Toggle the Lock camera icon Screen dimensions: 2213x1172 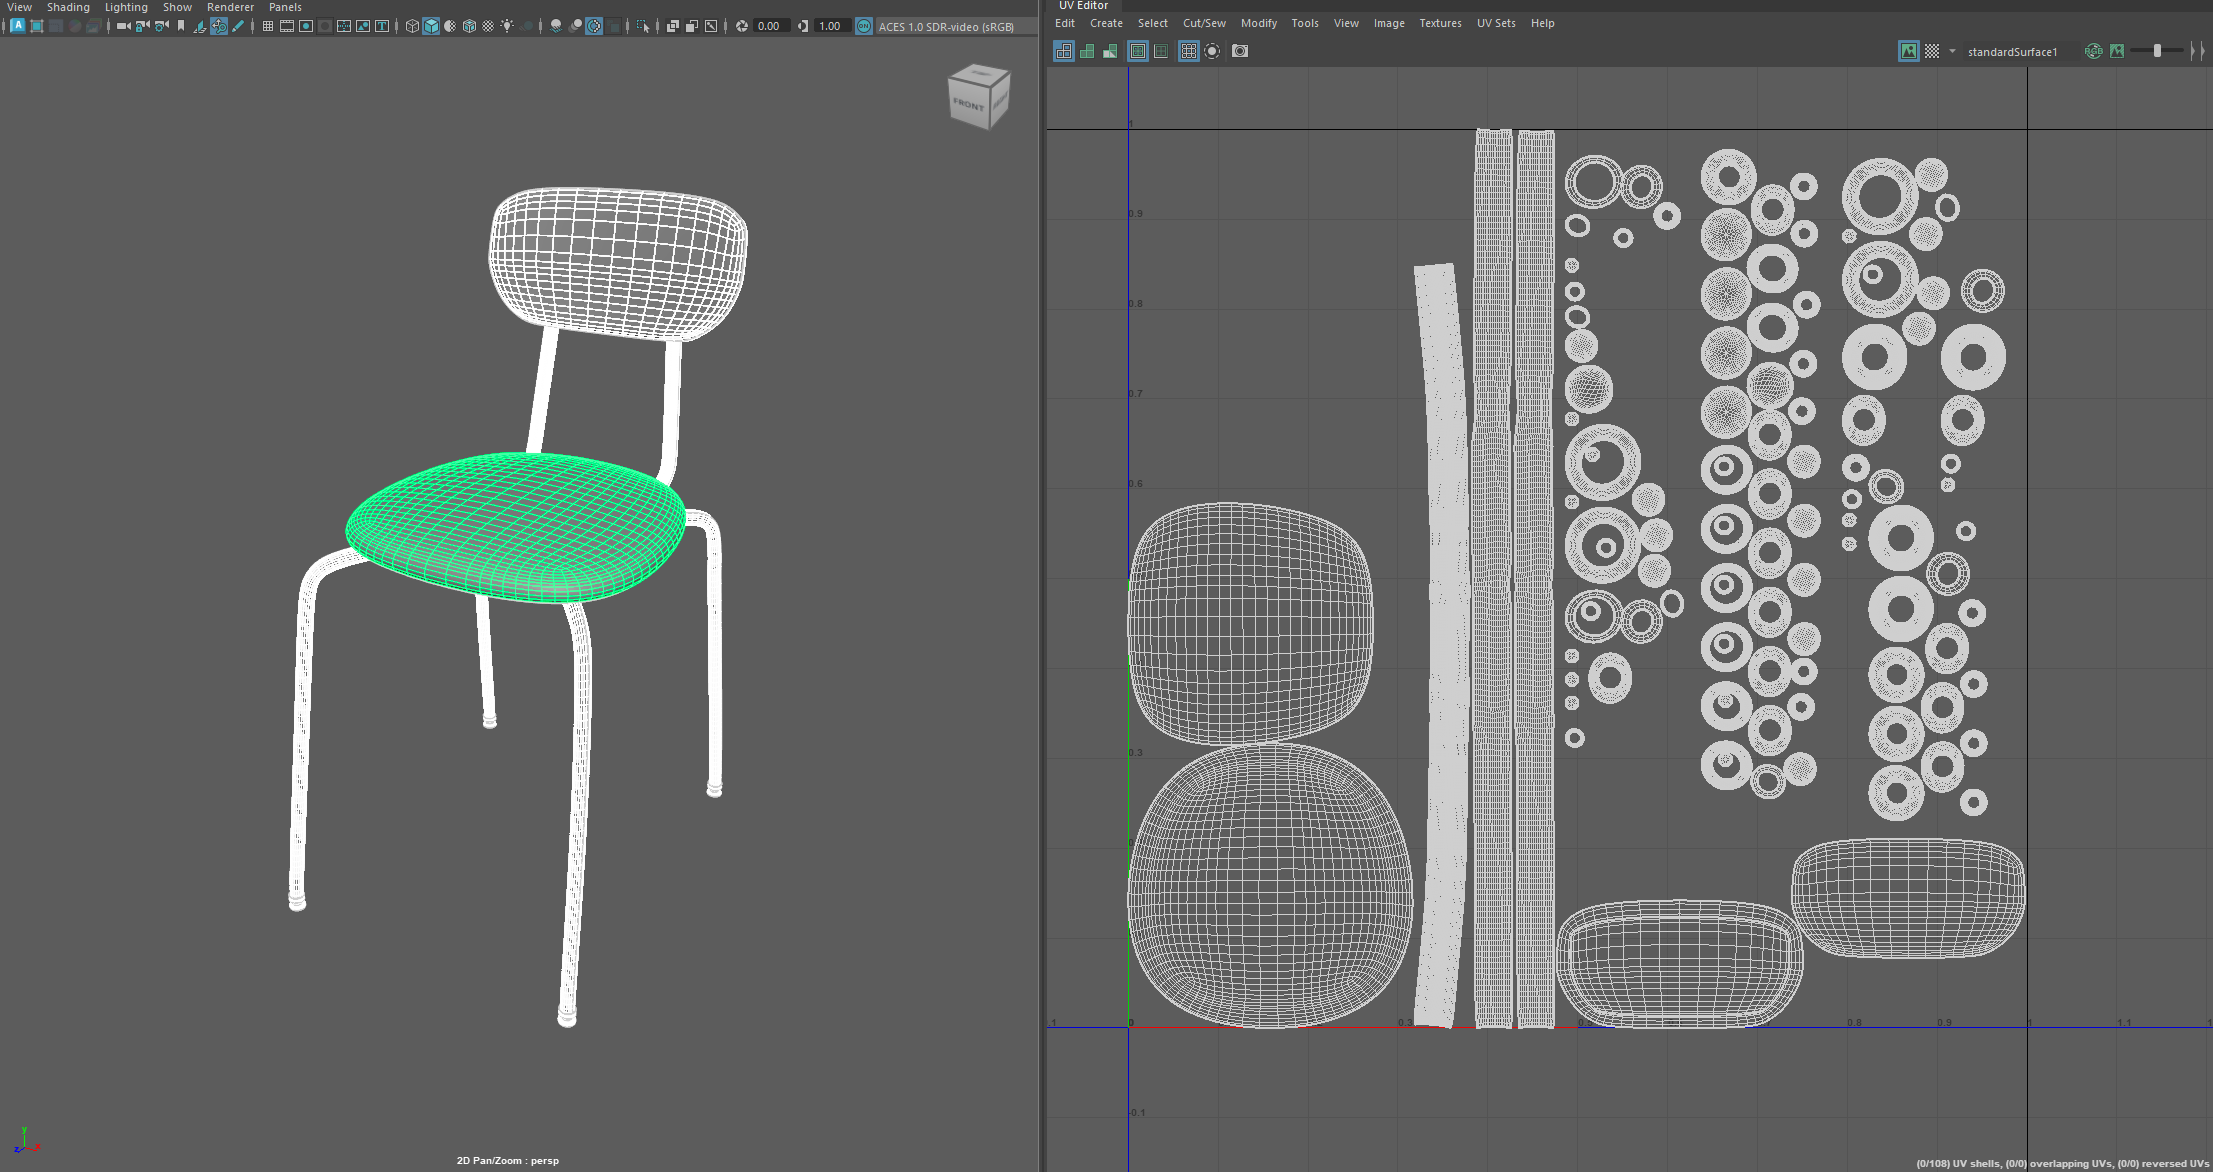141,26
